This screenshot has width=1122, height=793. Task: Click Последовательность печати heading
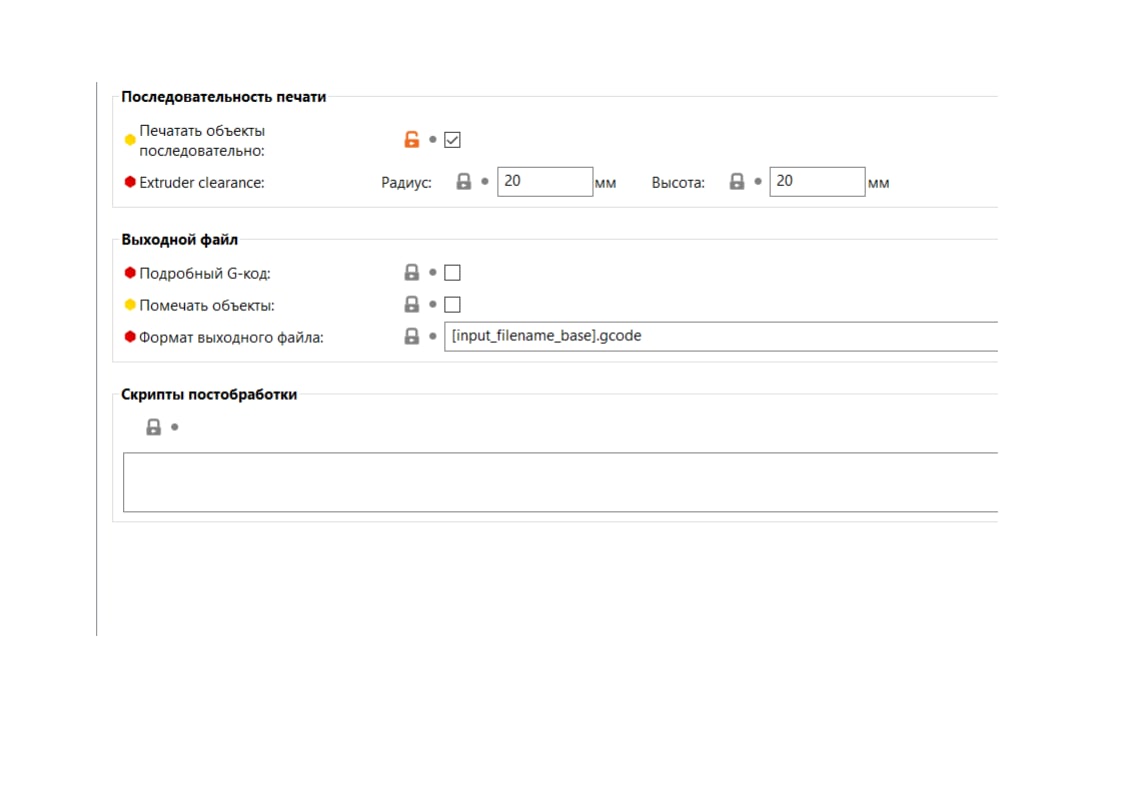pos(223,97)
